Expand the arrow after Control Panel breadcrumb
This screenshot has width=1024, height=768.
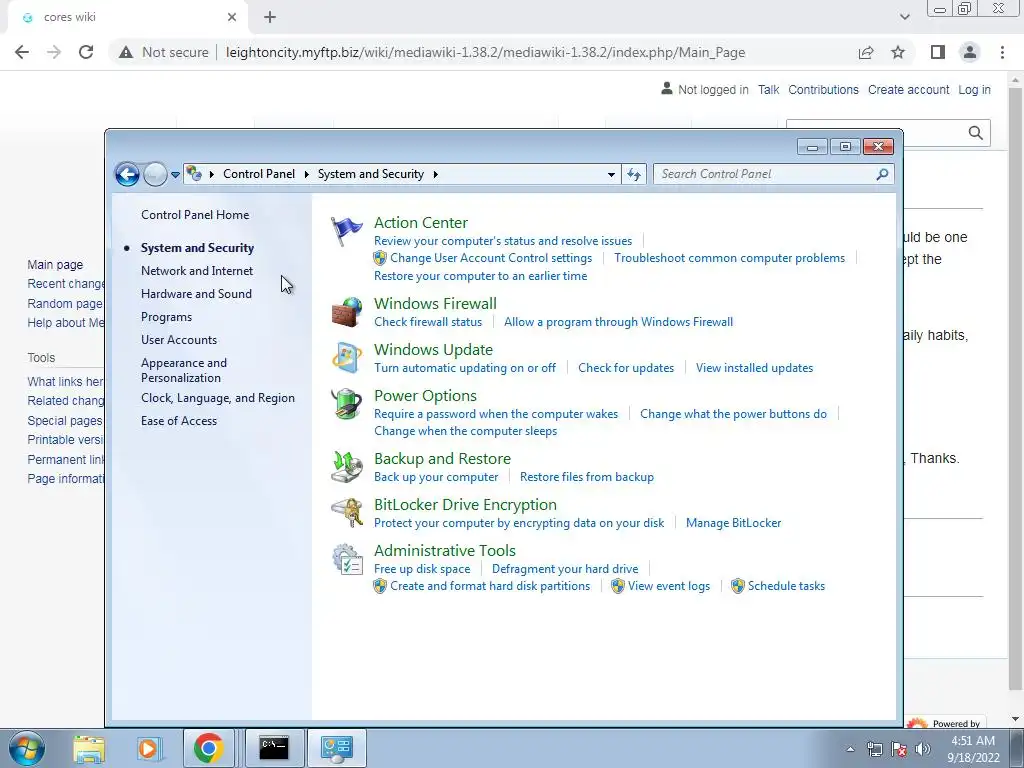point(306,174)
